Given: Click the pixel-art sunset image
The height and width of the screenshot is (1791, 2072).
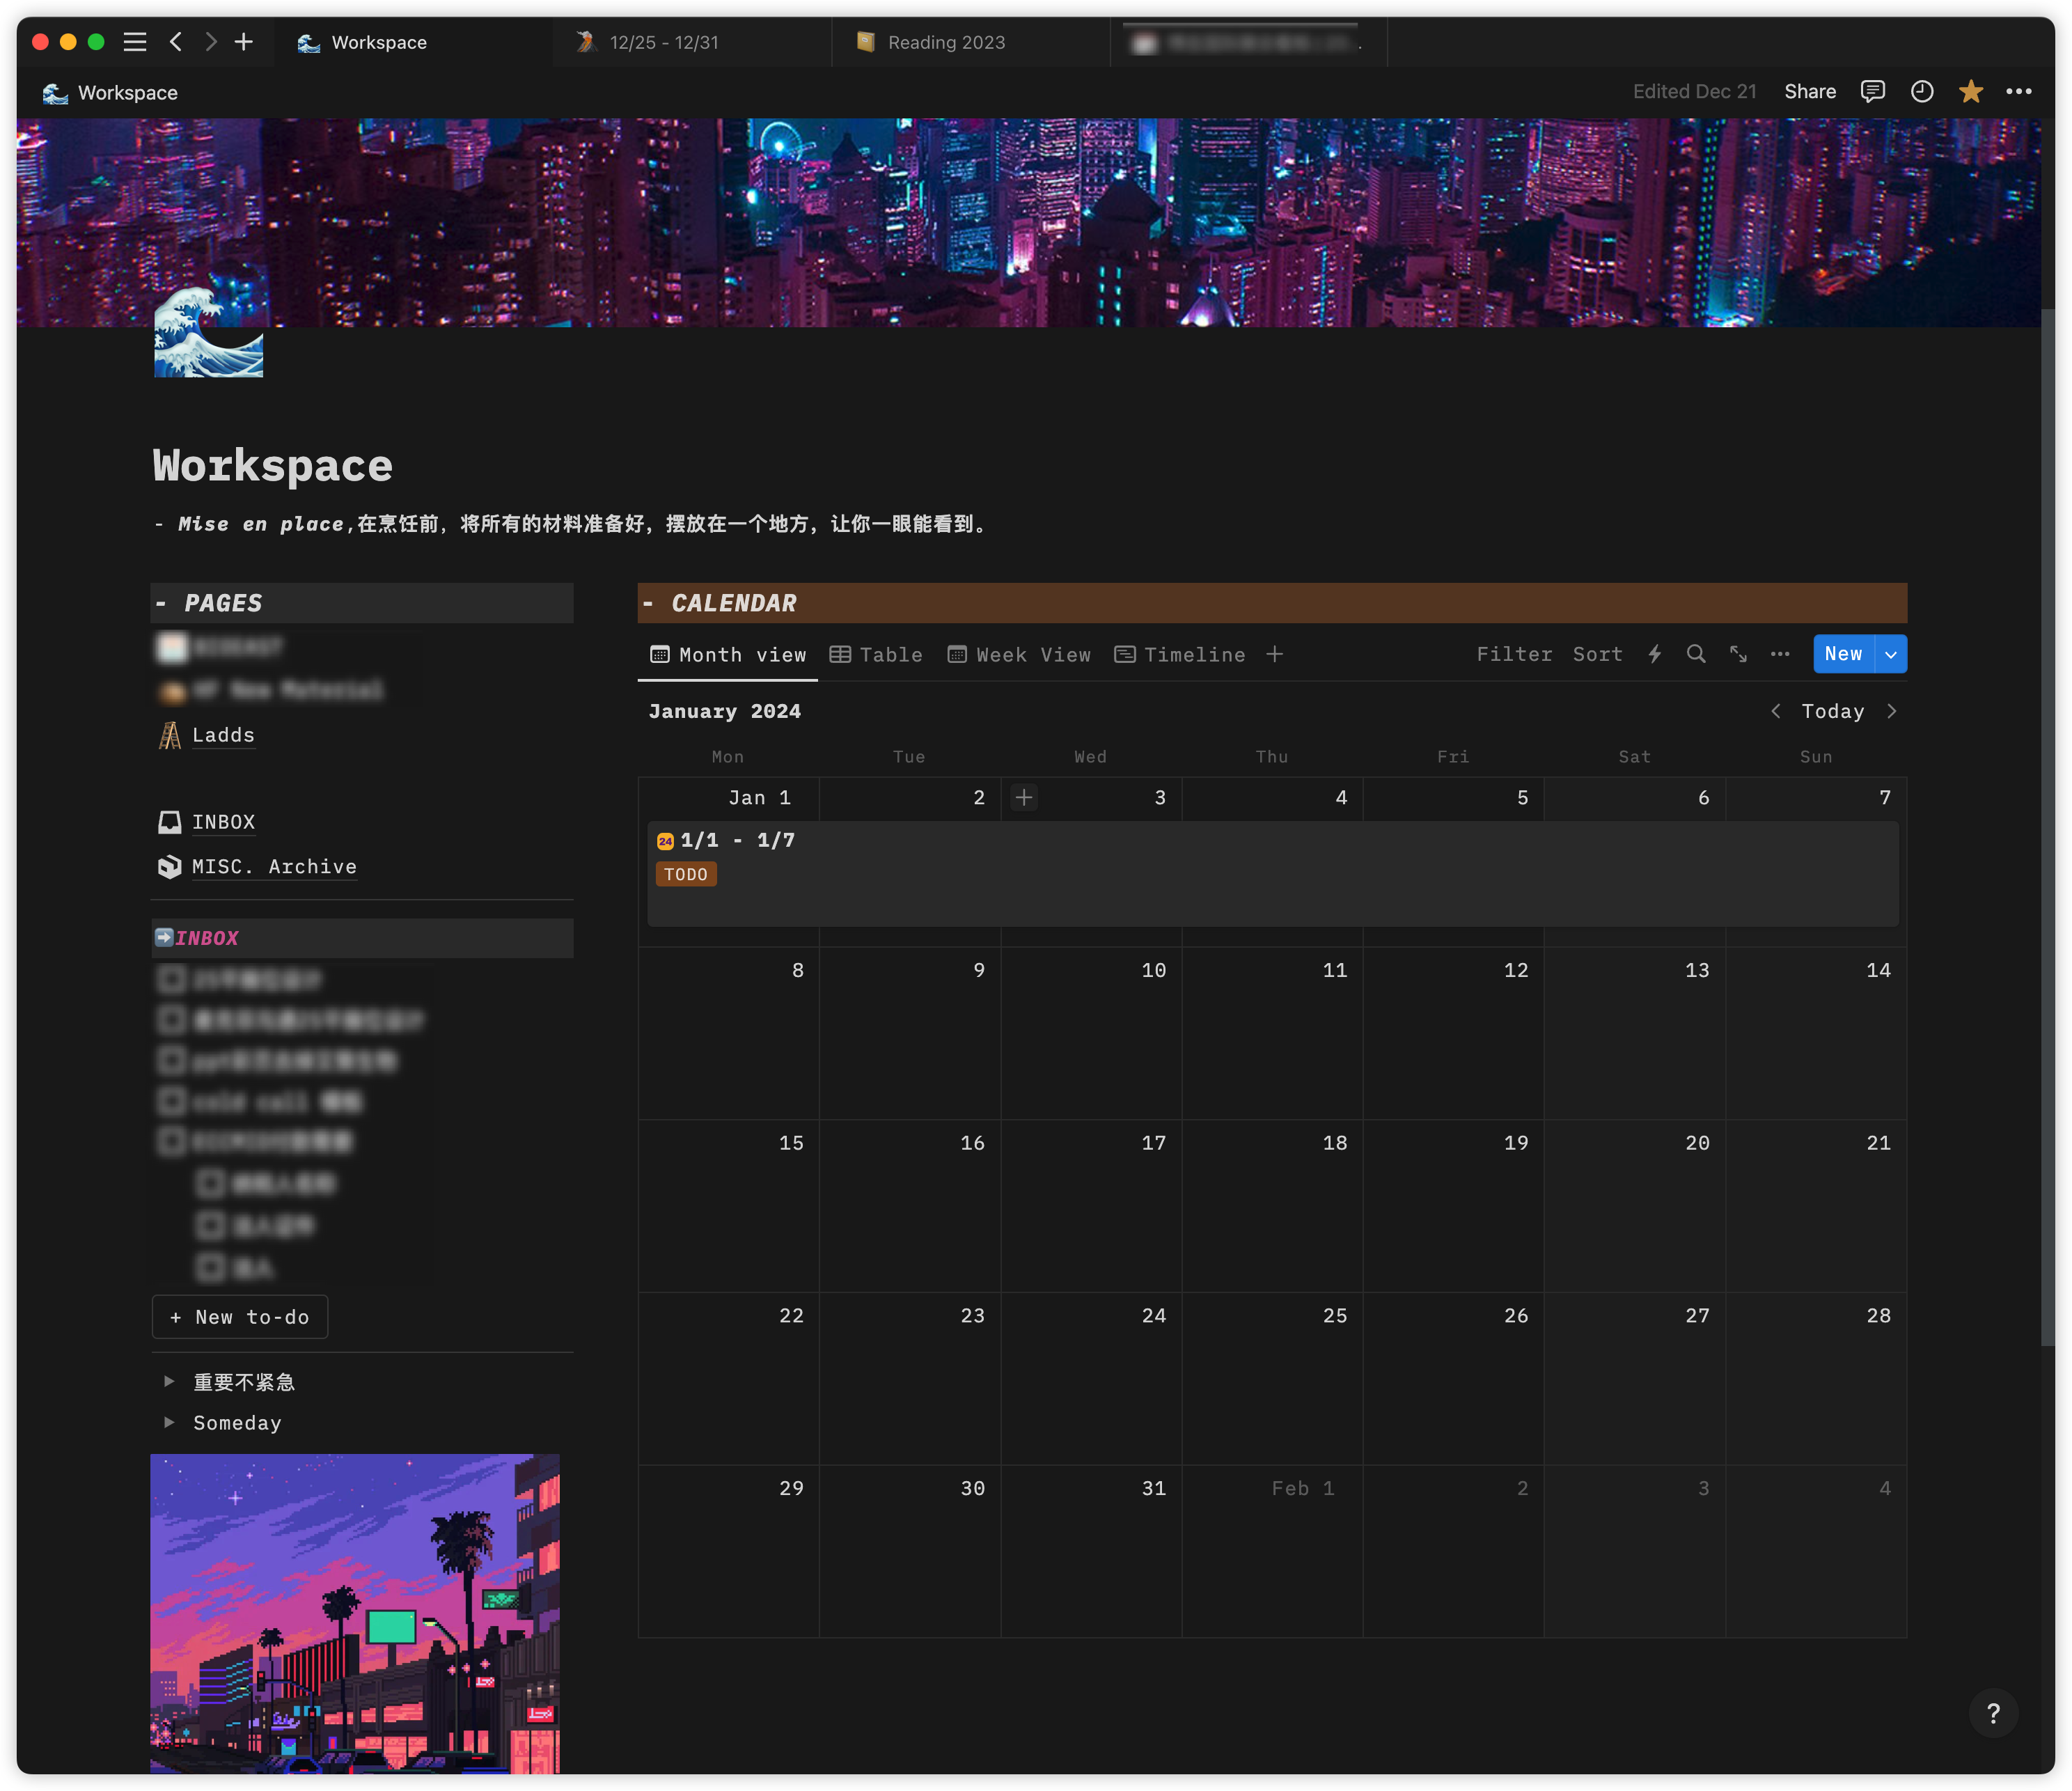Looking at the screenshot, I should [355, 1613].
